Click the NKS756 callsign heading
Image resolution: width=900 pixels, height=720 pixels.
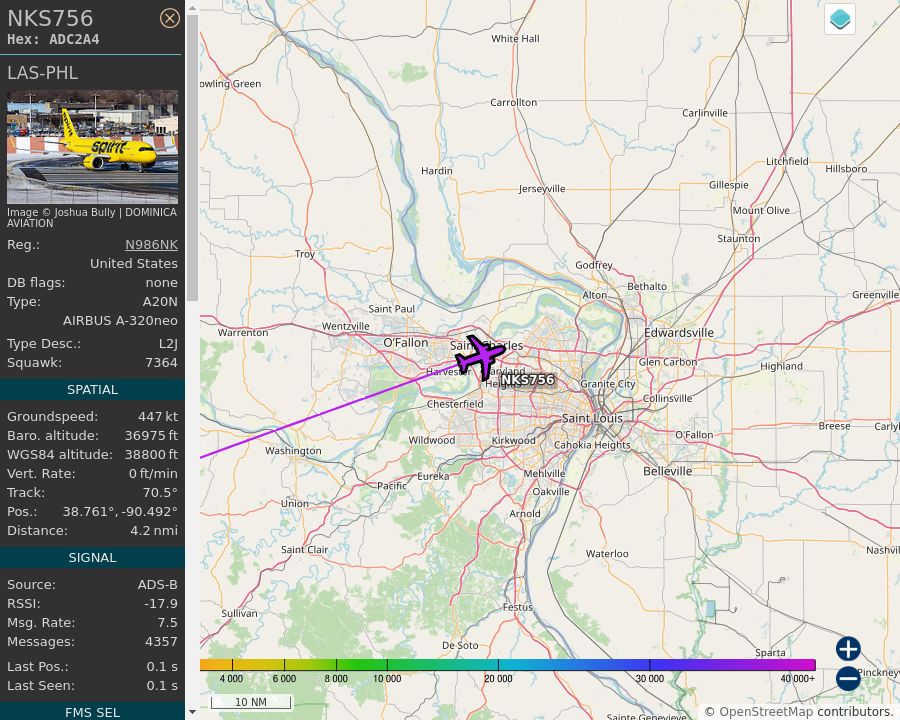pyautogui.click(x=50, y=18)
